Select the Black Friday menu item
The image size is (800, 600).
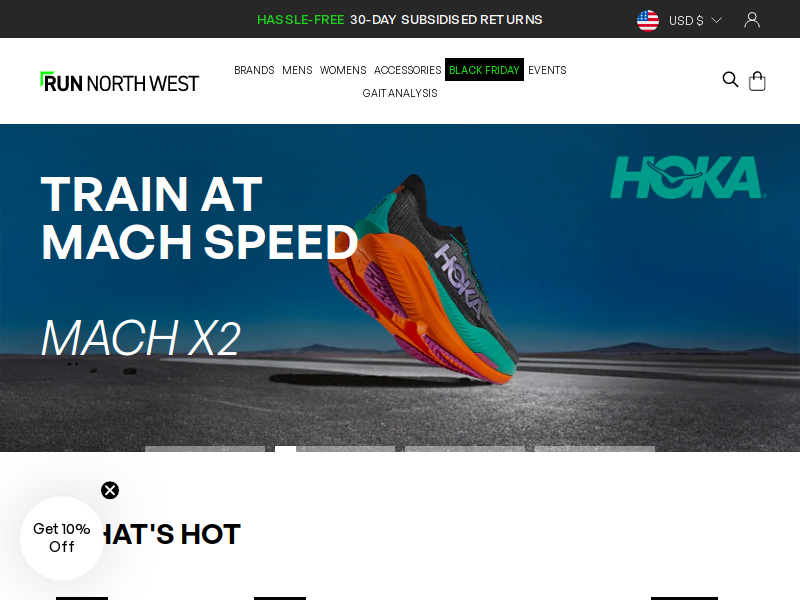[484, 69]
